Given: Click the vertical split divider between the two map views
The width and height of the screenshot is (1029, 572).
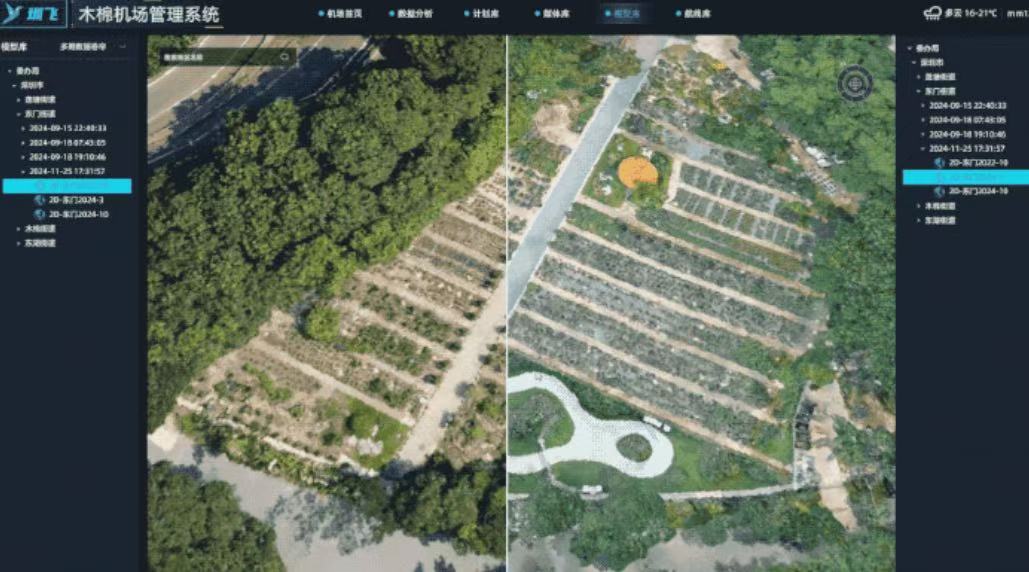Looking at the screenshot, I should coord(507,303).
